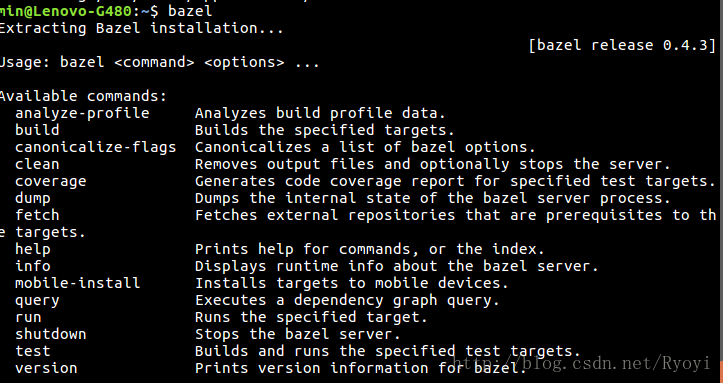Click the run command entry
The height and width of the screenshot is (383, 723).
coord(28,318)
